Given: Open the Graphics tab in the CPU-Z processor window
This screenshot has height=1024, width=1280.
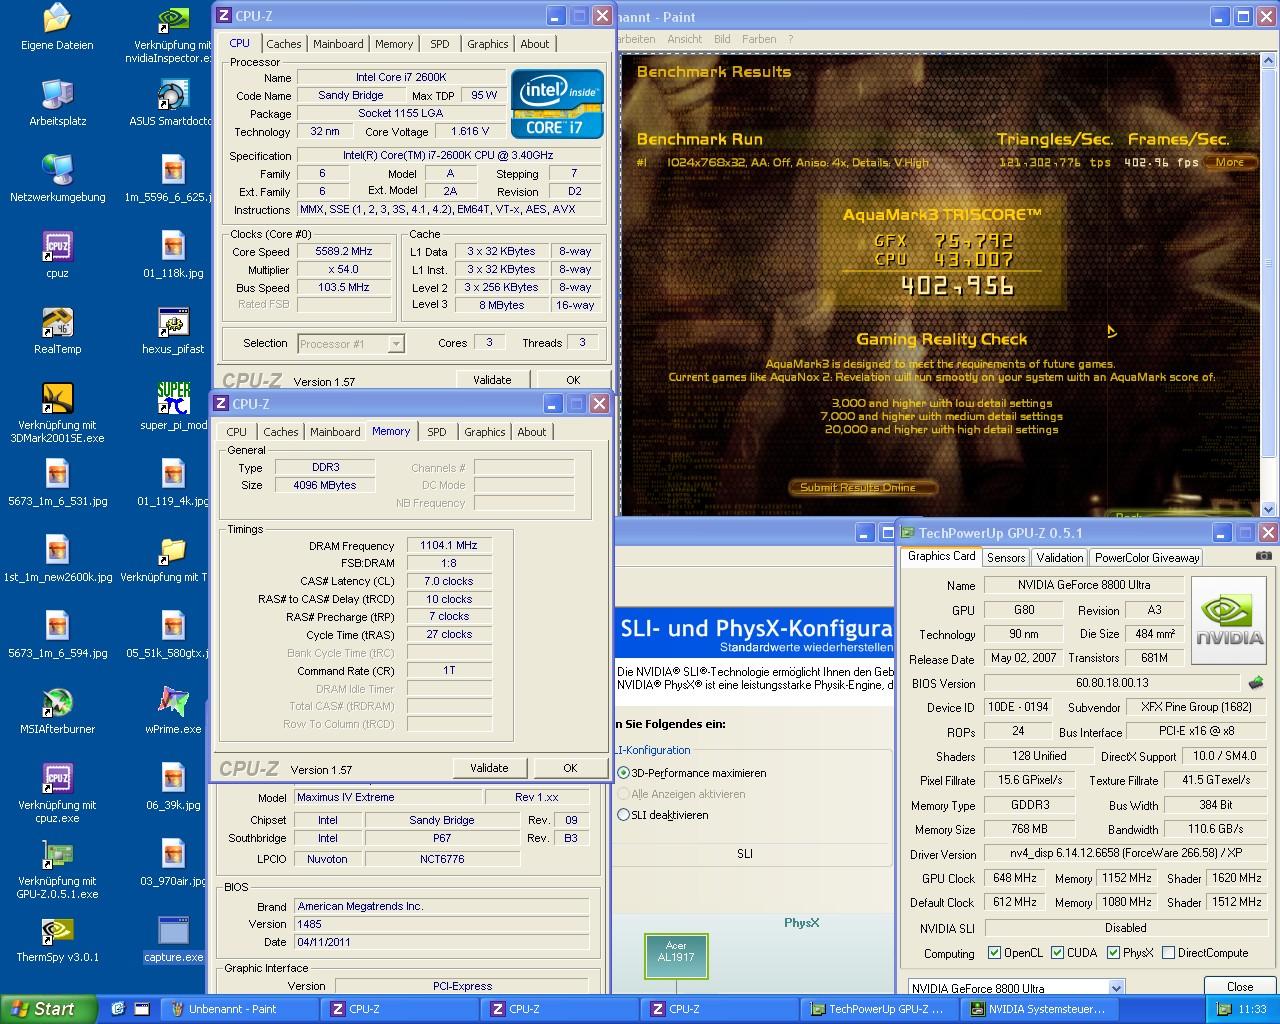Looking at the screenshot, I should pos(487,44).
